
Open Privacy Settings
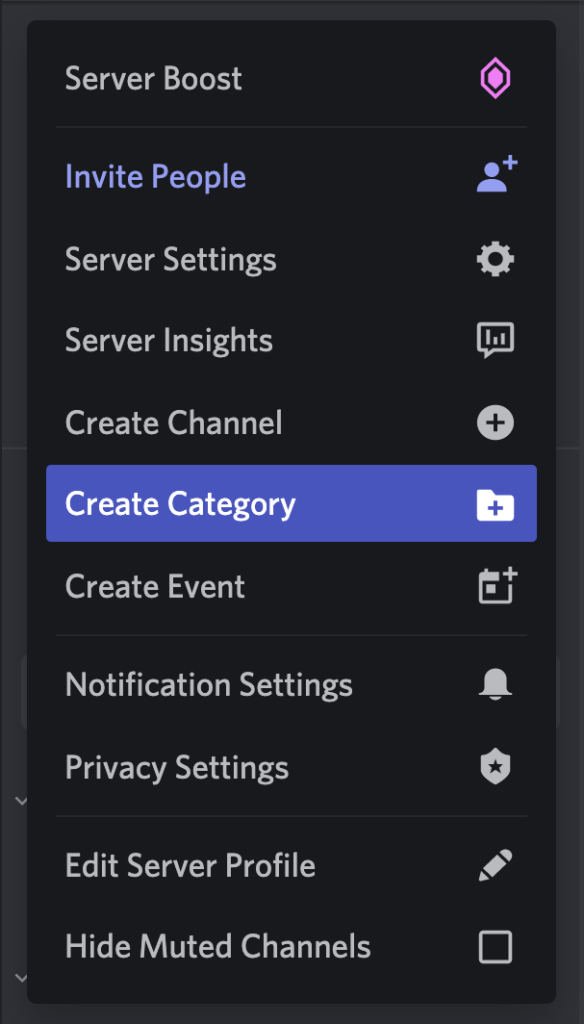[176, 767]
